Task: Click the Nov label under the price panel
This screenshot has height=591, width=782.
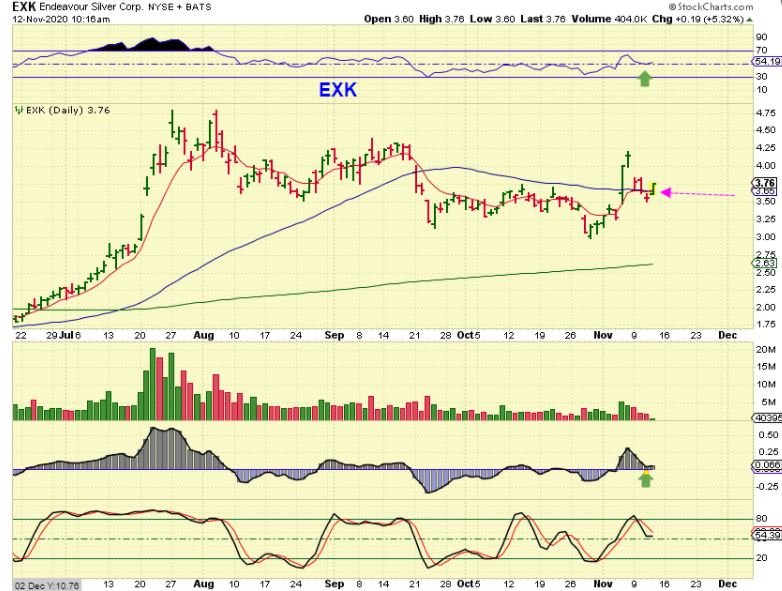Action: point(603,336)
